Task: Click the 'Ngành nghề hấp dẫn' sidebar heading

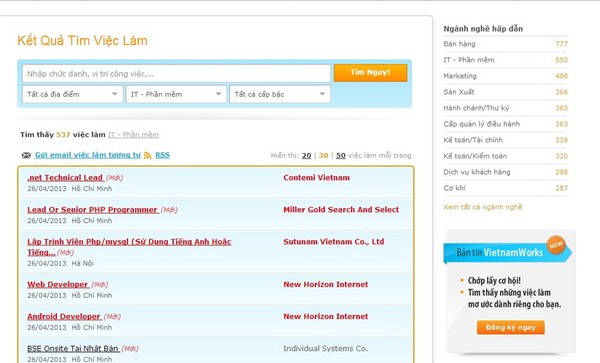Action: point(483,29)
